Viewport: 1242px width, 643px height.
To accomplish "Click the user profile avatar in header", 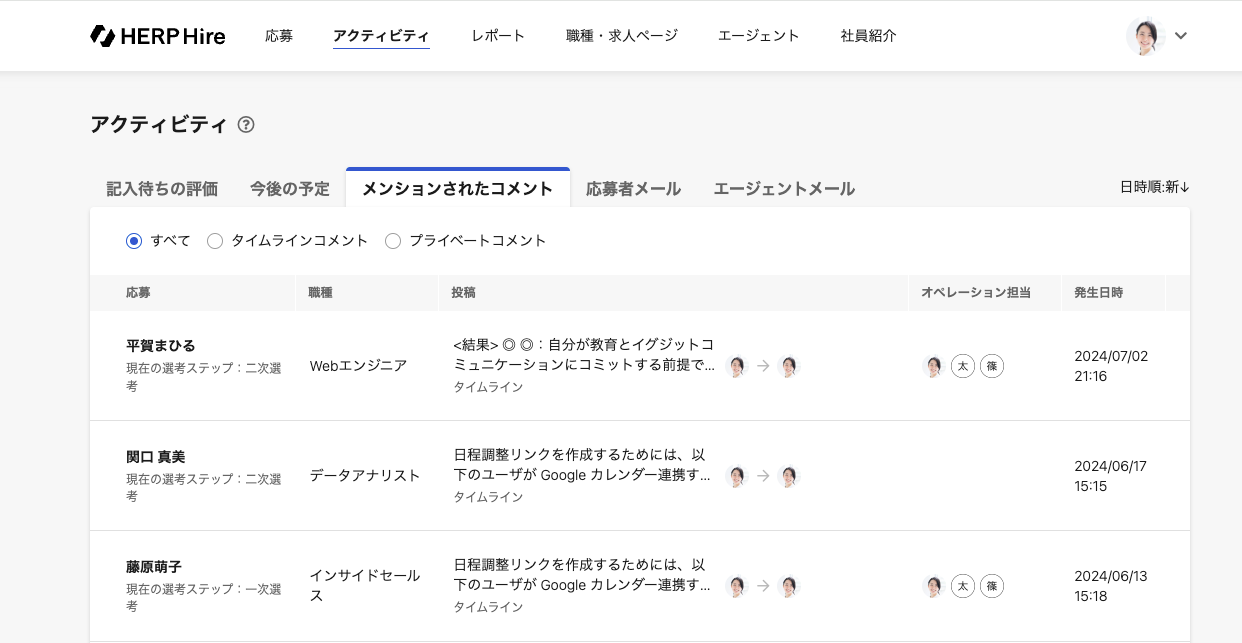I will point(1145,36).
